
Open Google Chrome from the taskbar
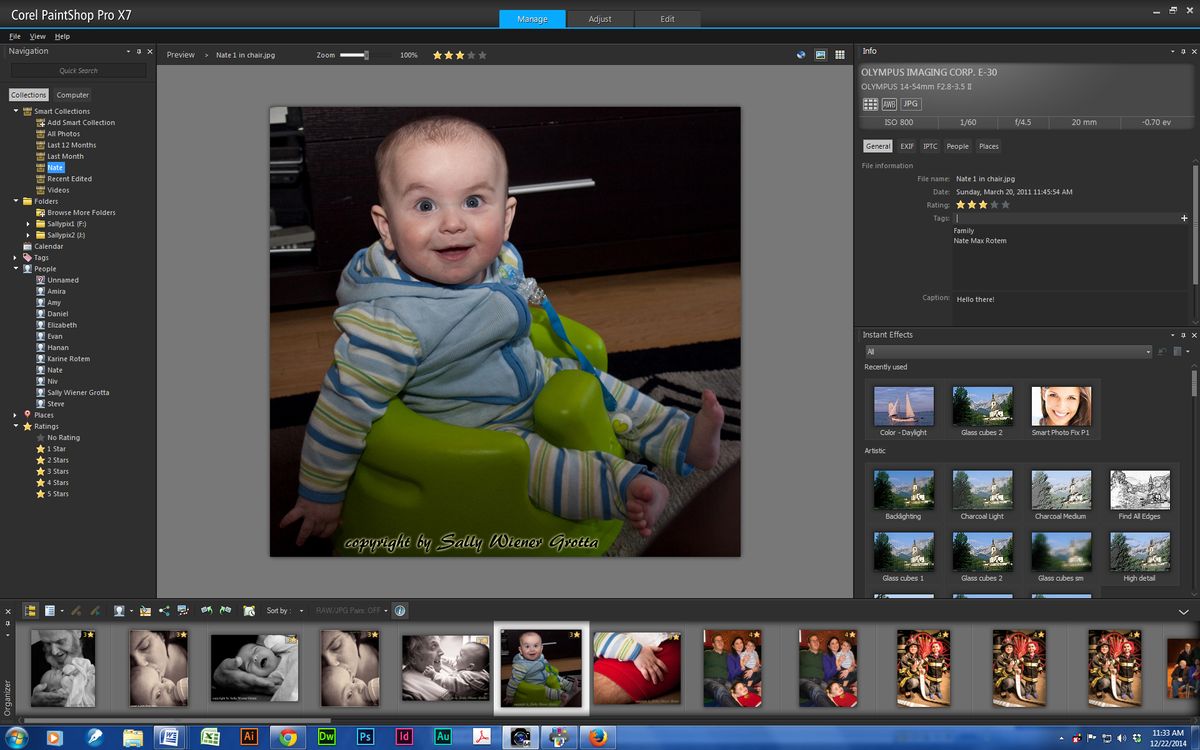tap(288, 737)
